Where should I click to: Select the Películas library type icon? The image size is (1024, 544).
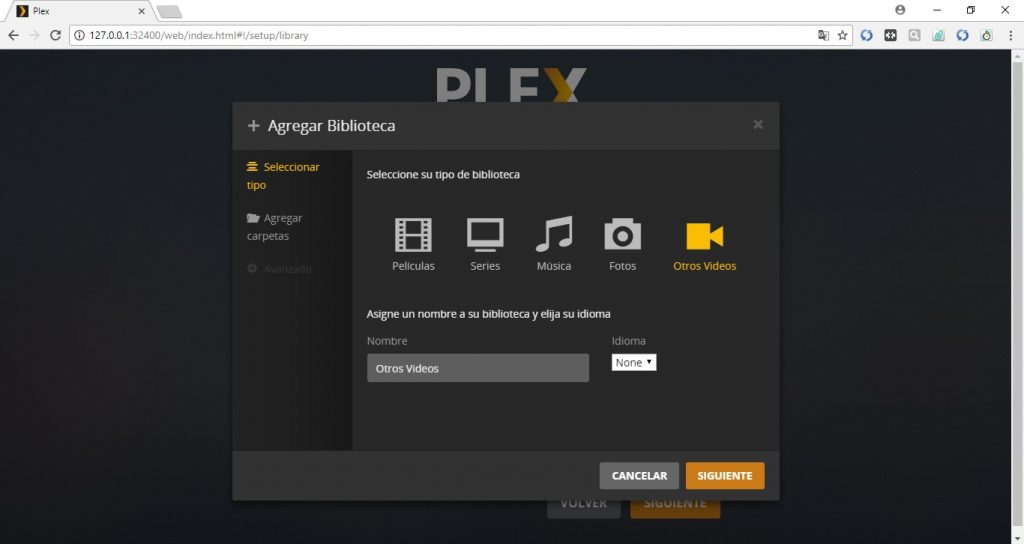pyautogui.click(x=413, y=236)
